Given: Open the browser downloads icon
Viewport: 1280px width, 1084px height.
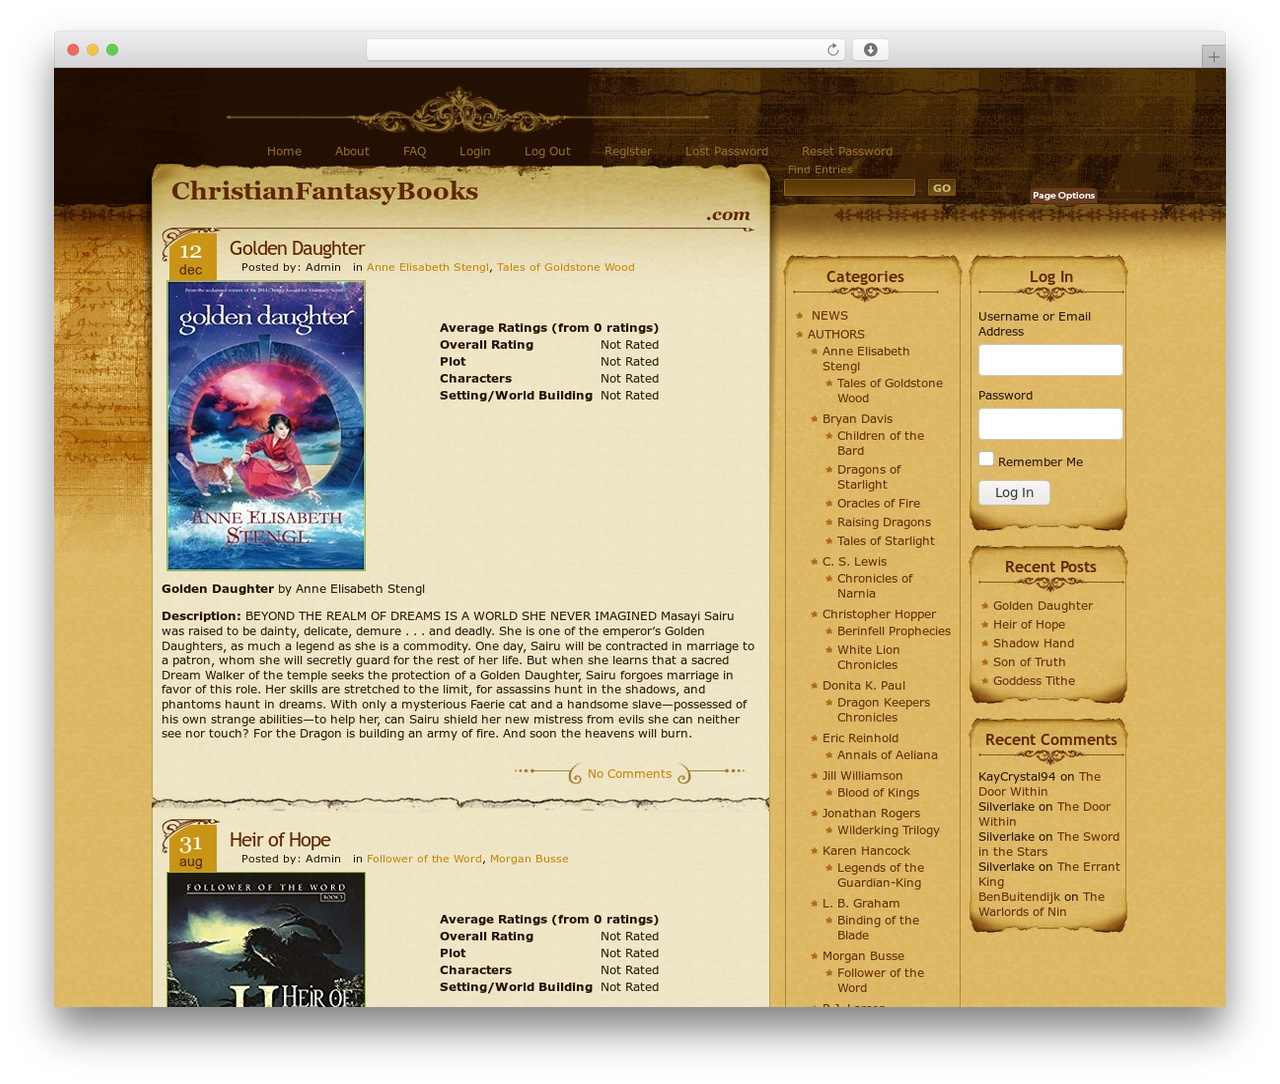Looking at the screenshot, I should [x=870, y=50].
